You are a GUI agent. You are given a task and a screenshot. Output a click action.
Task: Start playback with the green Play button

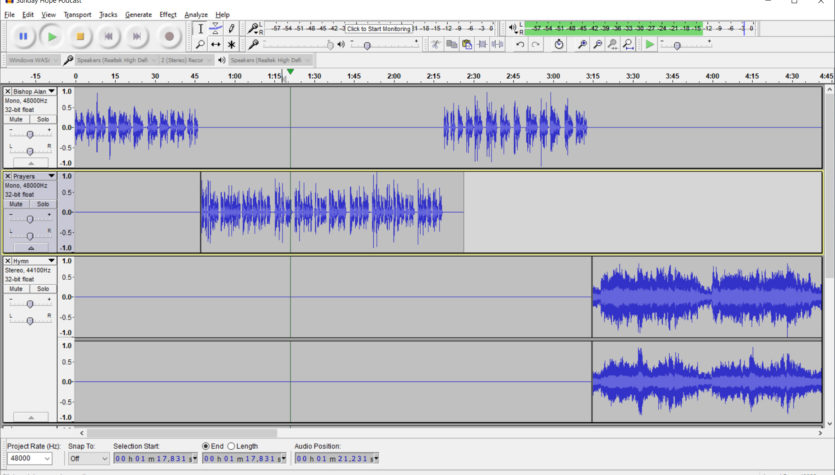pos(52,37)
